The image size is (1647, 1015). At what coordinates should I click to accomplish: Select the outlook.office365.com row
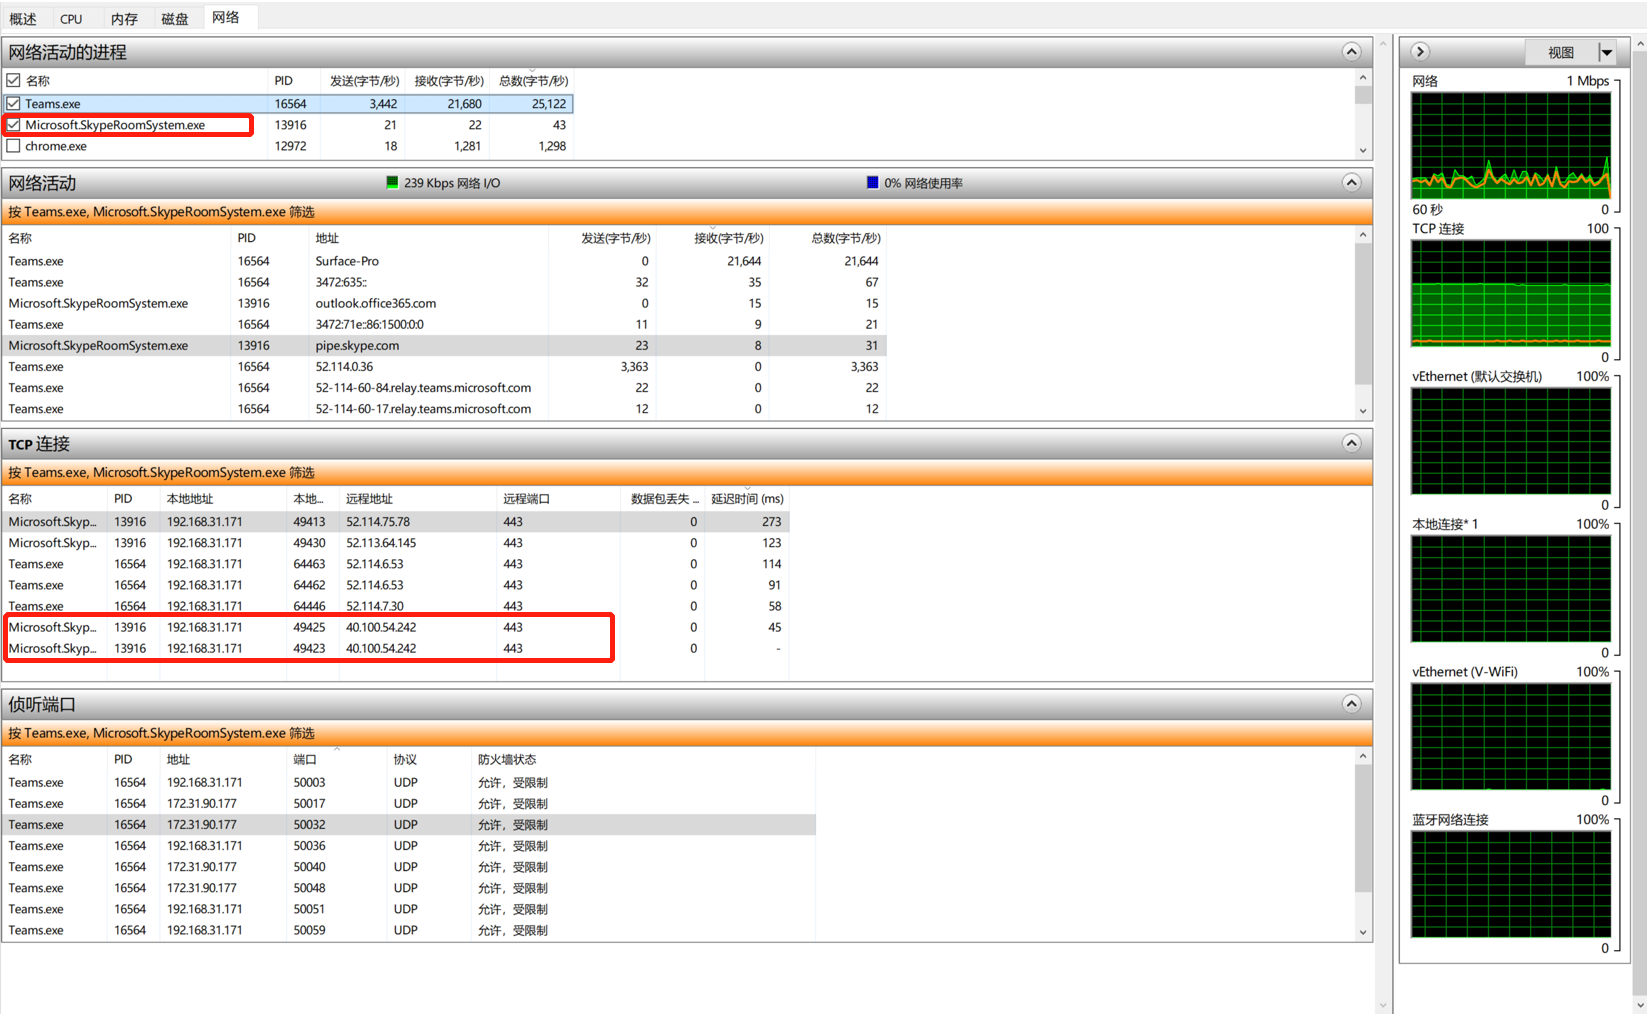tap(444, 303)
